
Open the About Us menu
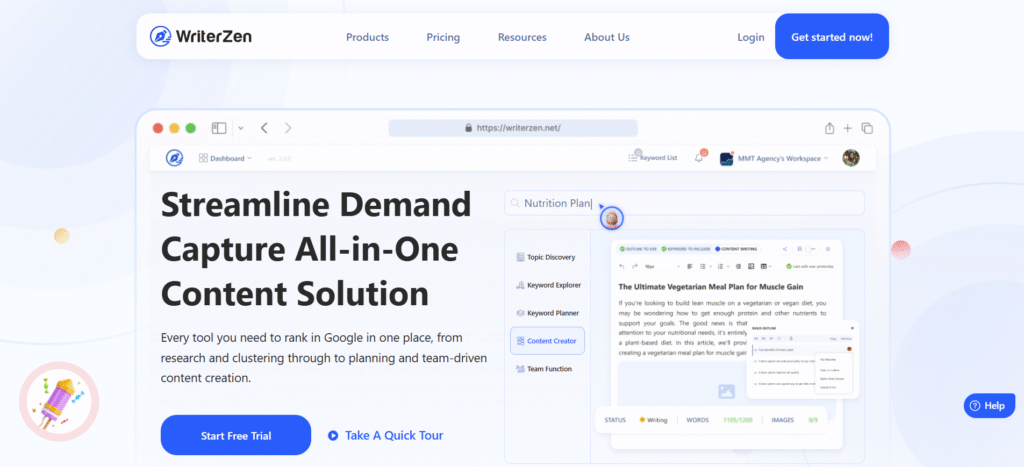point(607,37)
